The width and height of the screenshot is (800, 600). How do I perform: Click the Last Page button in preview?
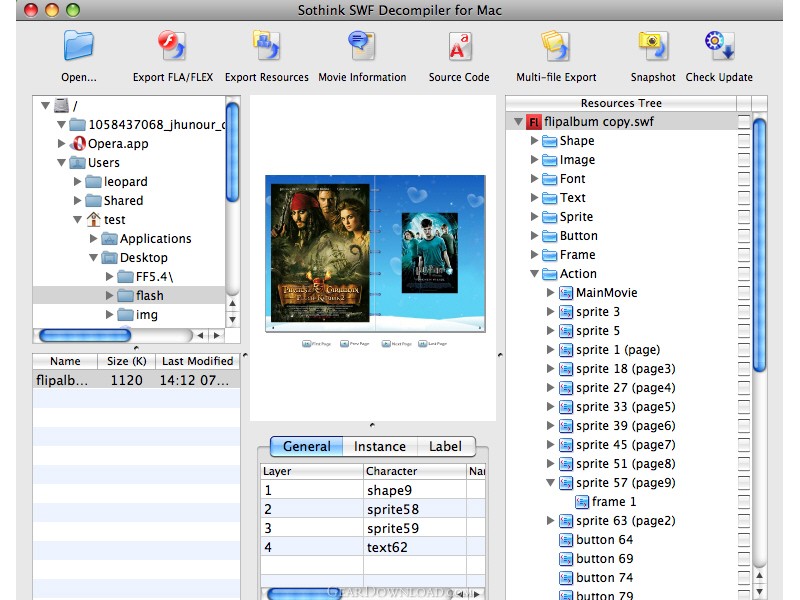click(433, 344)
